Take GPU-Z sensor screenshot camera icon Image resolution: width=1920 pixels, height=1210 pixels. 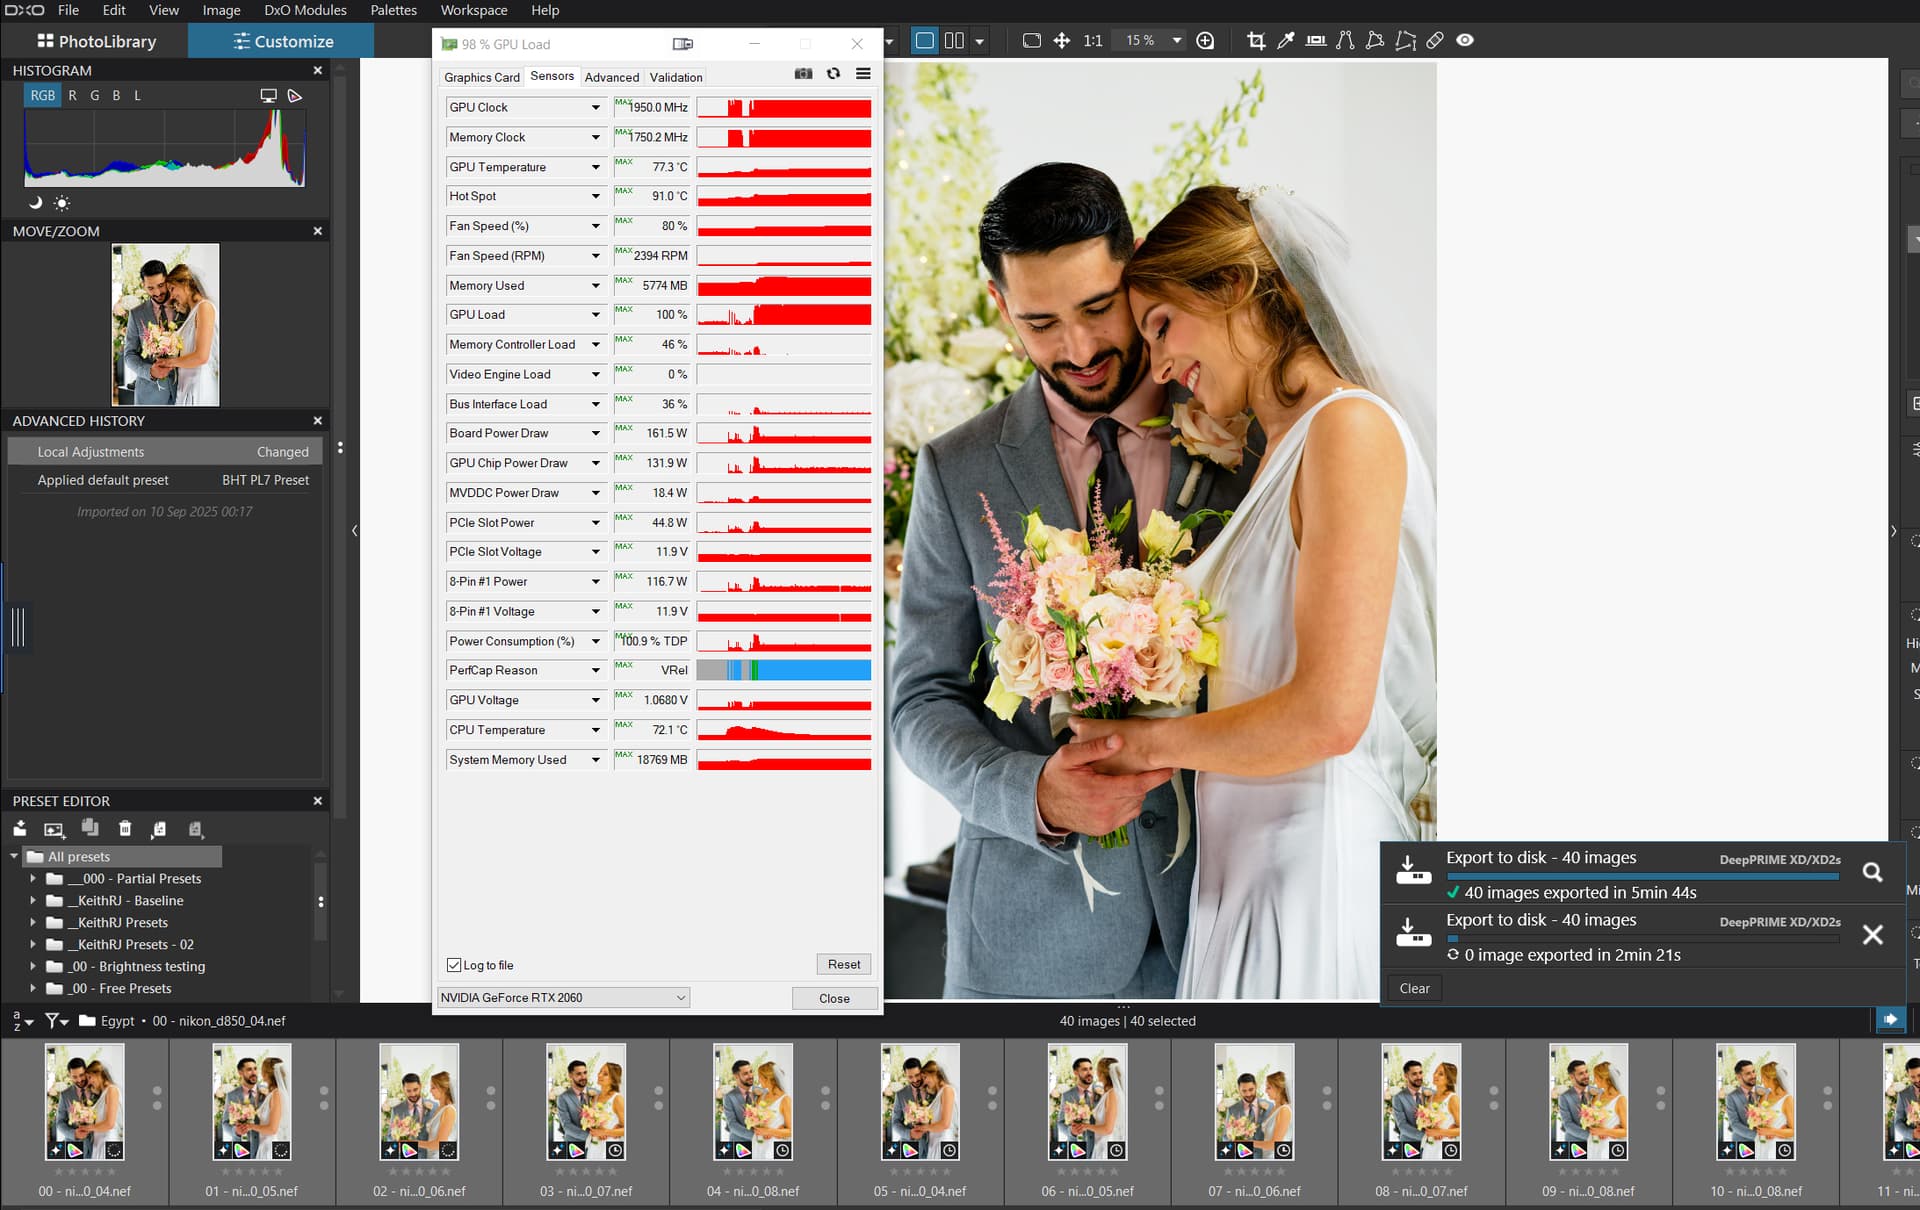tap(803, 74)
